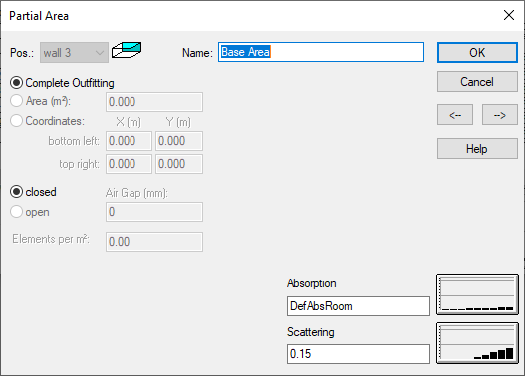Image resolution: width=525 pixels, height=376 pixels.
Task: Click the Cancel button
Action: point(477,82)
